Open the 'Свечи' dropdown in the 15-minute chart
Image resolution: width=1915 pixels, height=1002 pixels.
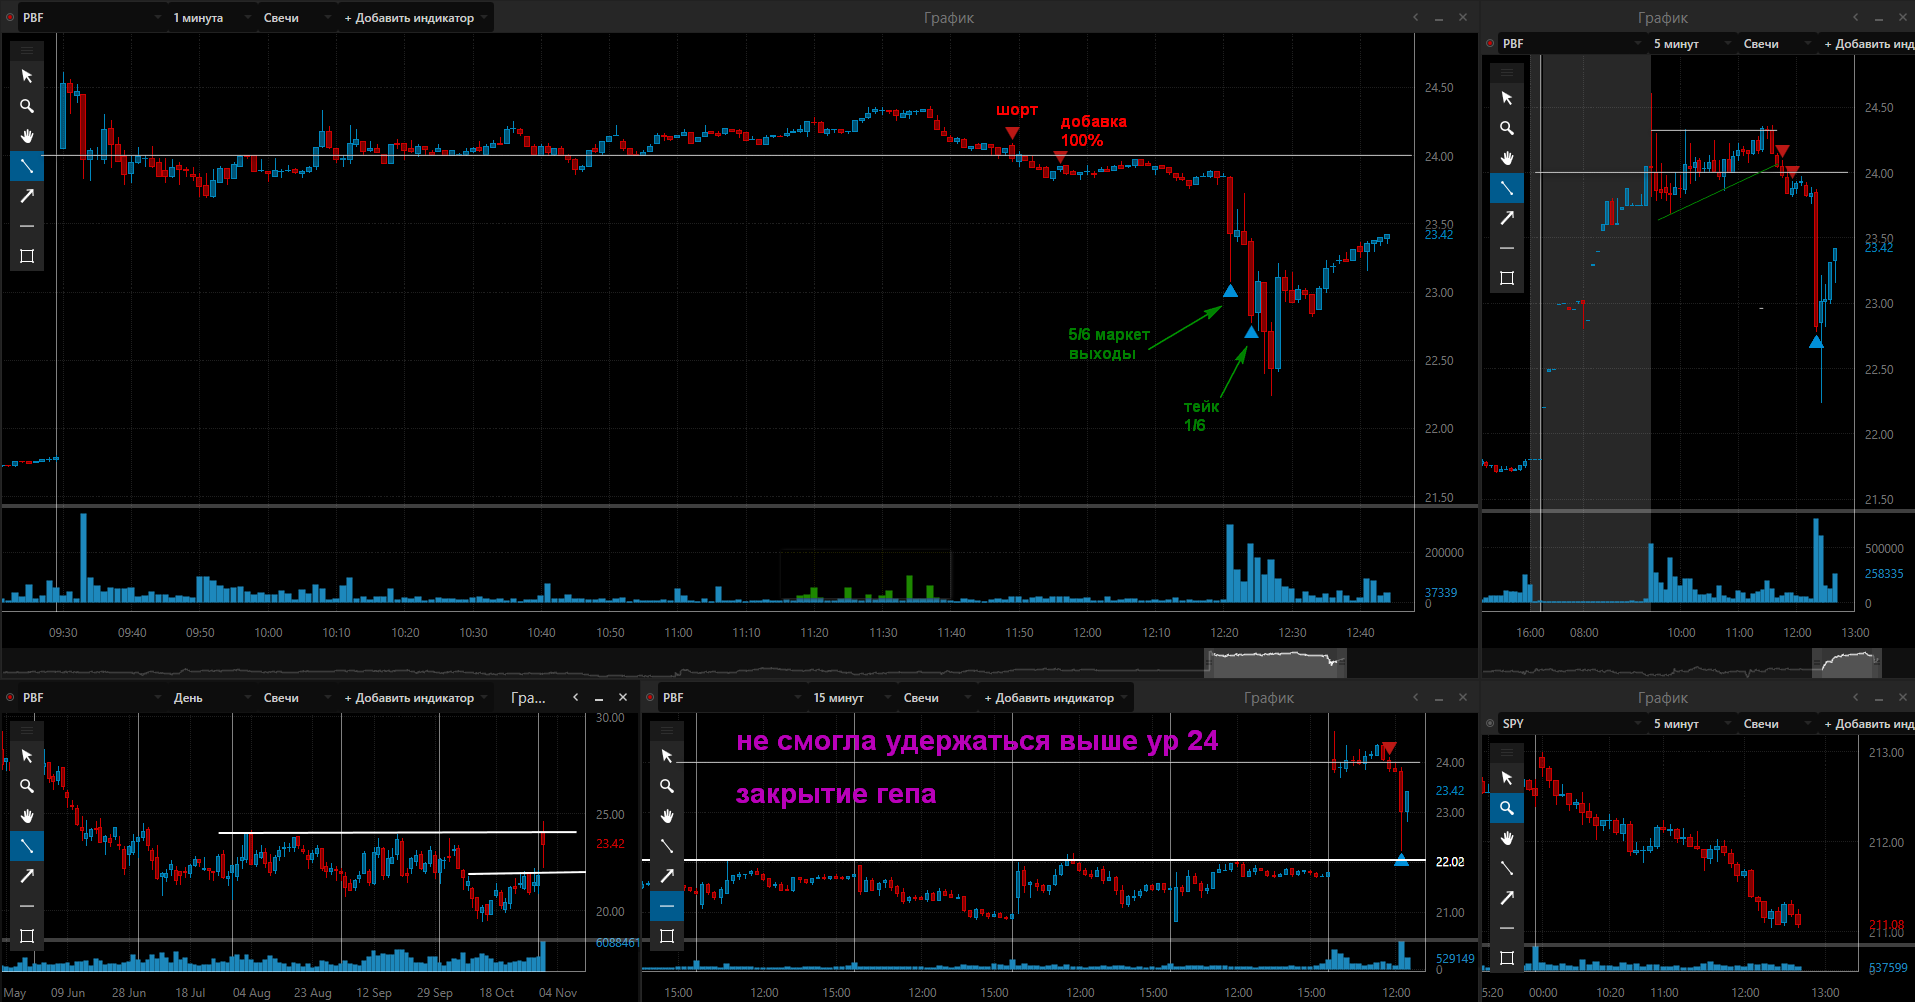pyautogui.click(x=936, y=697)
